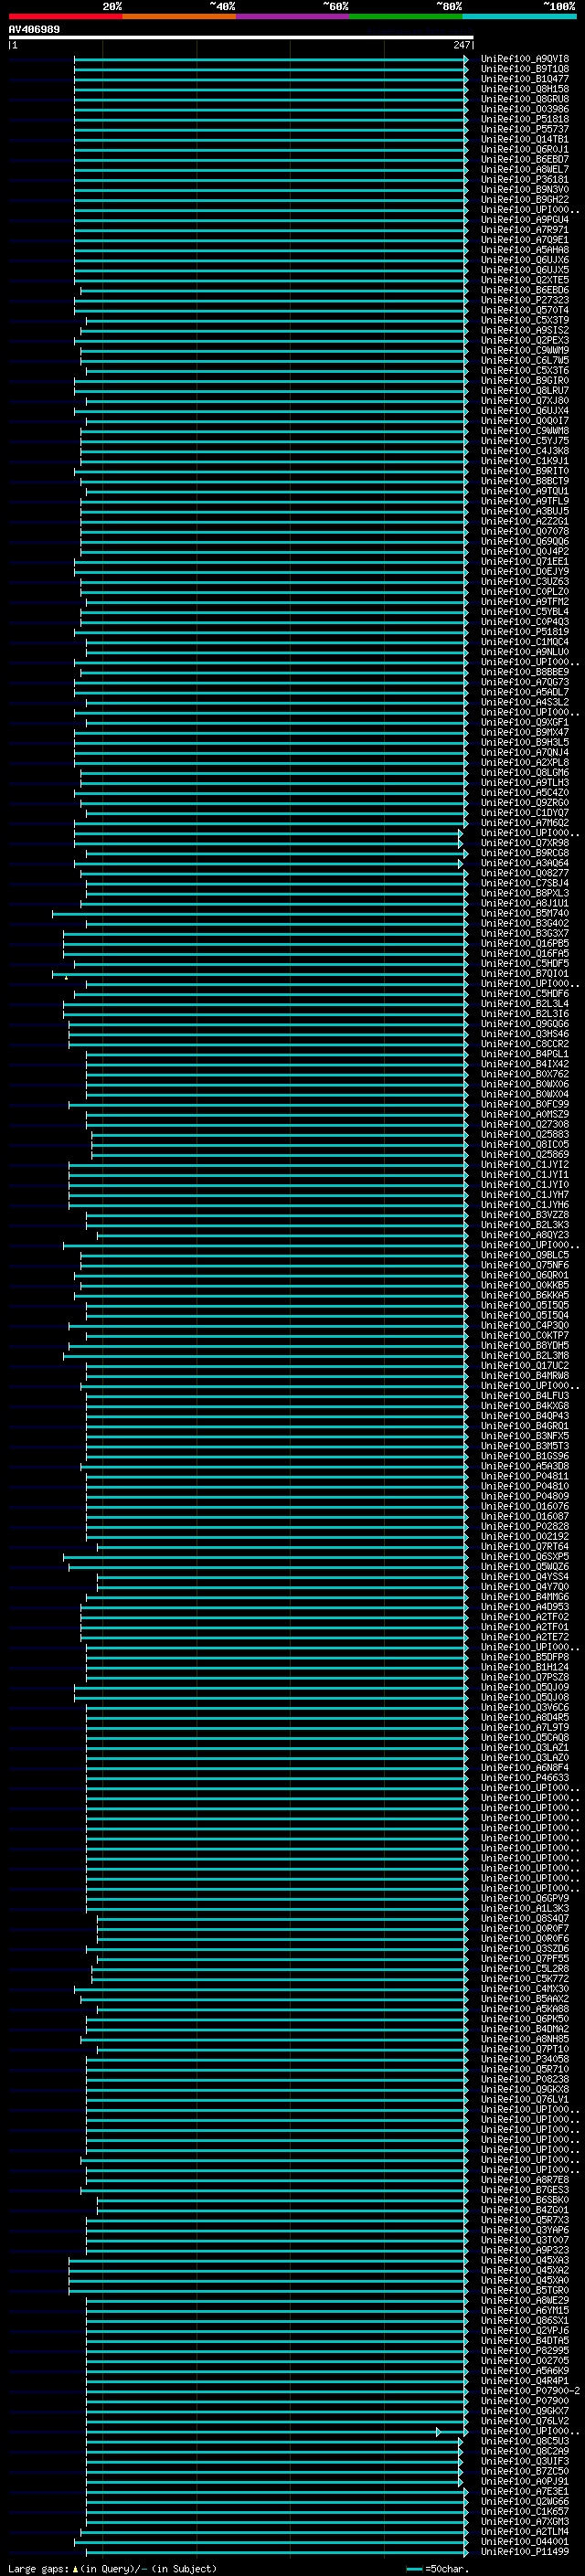The image size is (585, 2576).
Task: Click the cyan ~100% identity legend segment
Action: (x=519, y=16)
